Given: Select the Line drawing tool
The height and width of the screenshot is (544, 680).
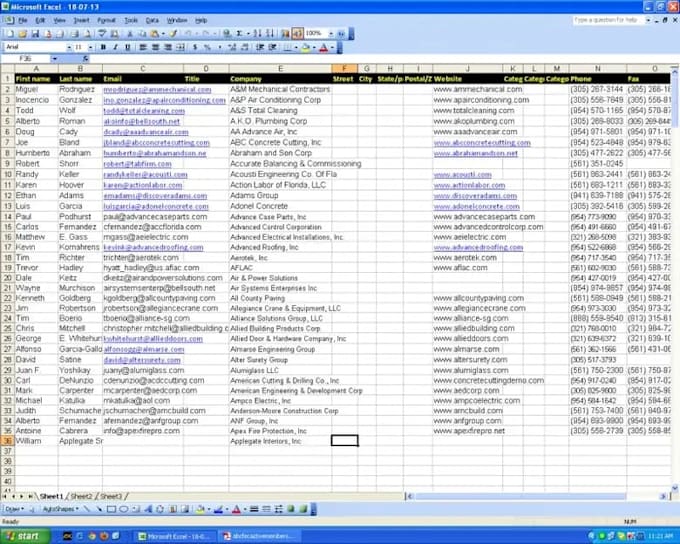Looking at the screenshot, I should point(87,509).
